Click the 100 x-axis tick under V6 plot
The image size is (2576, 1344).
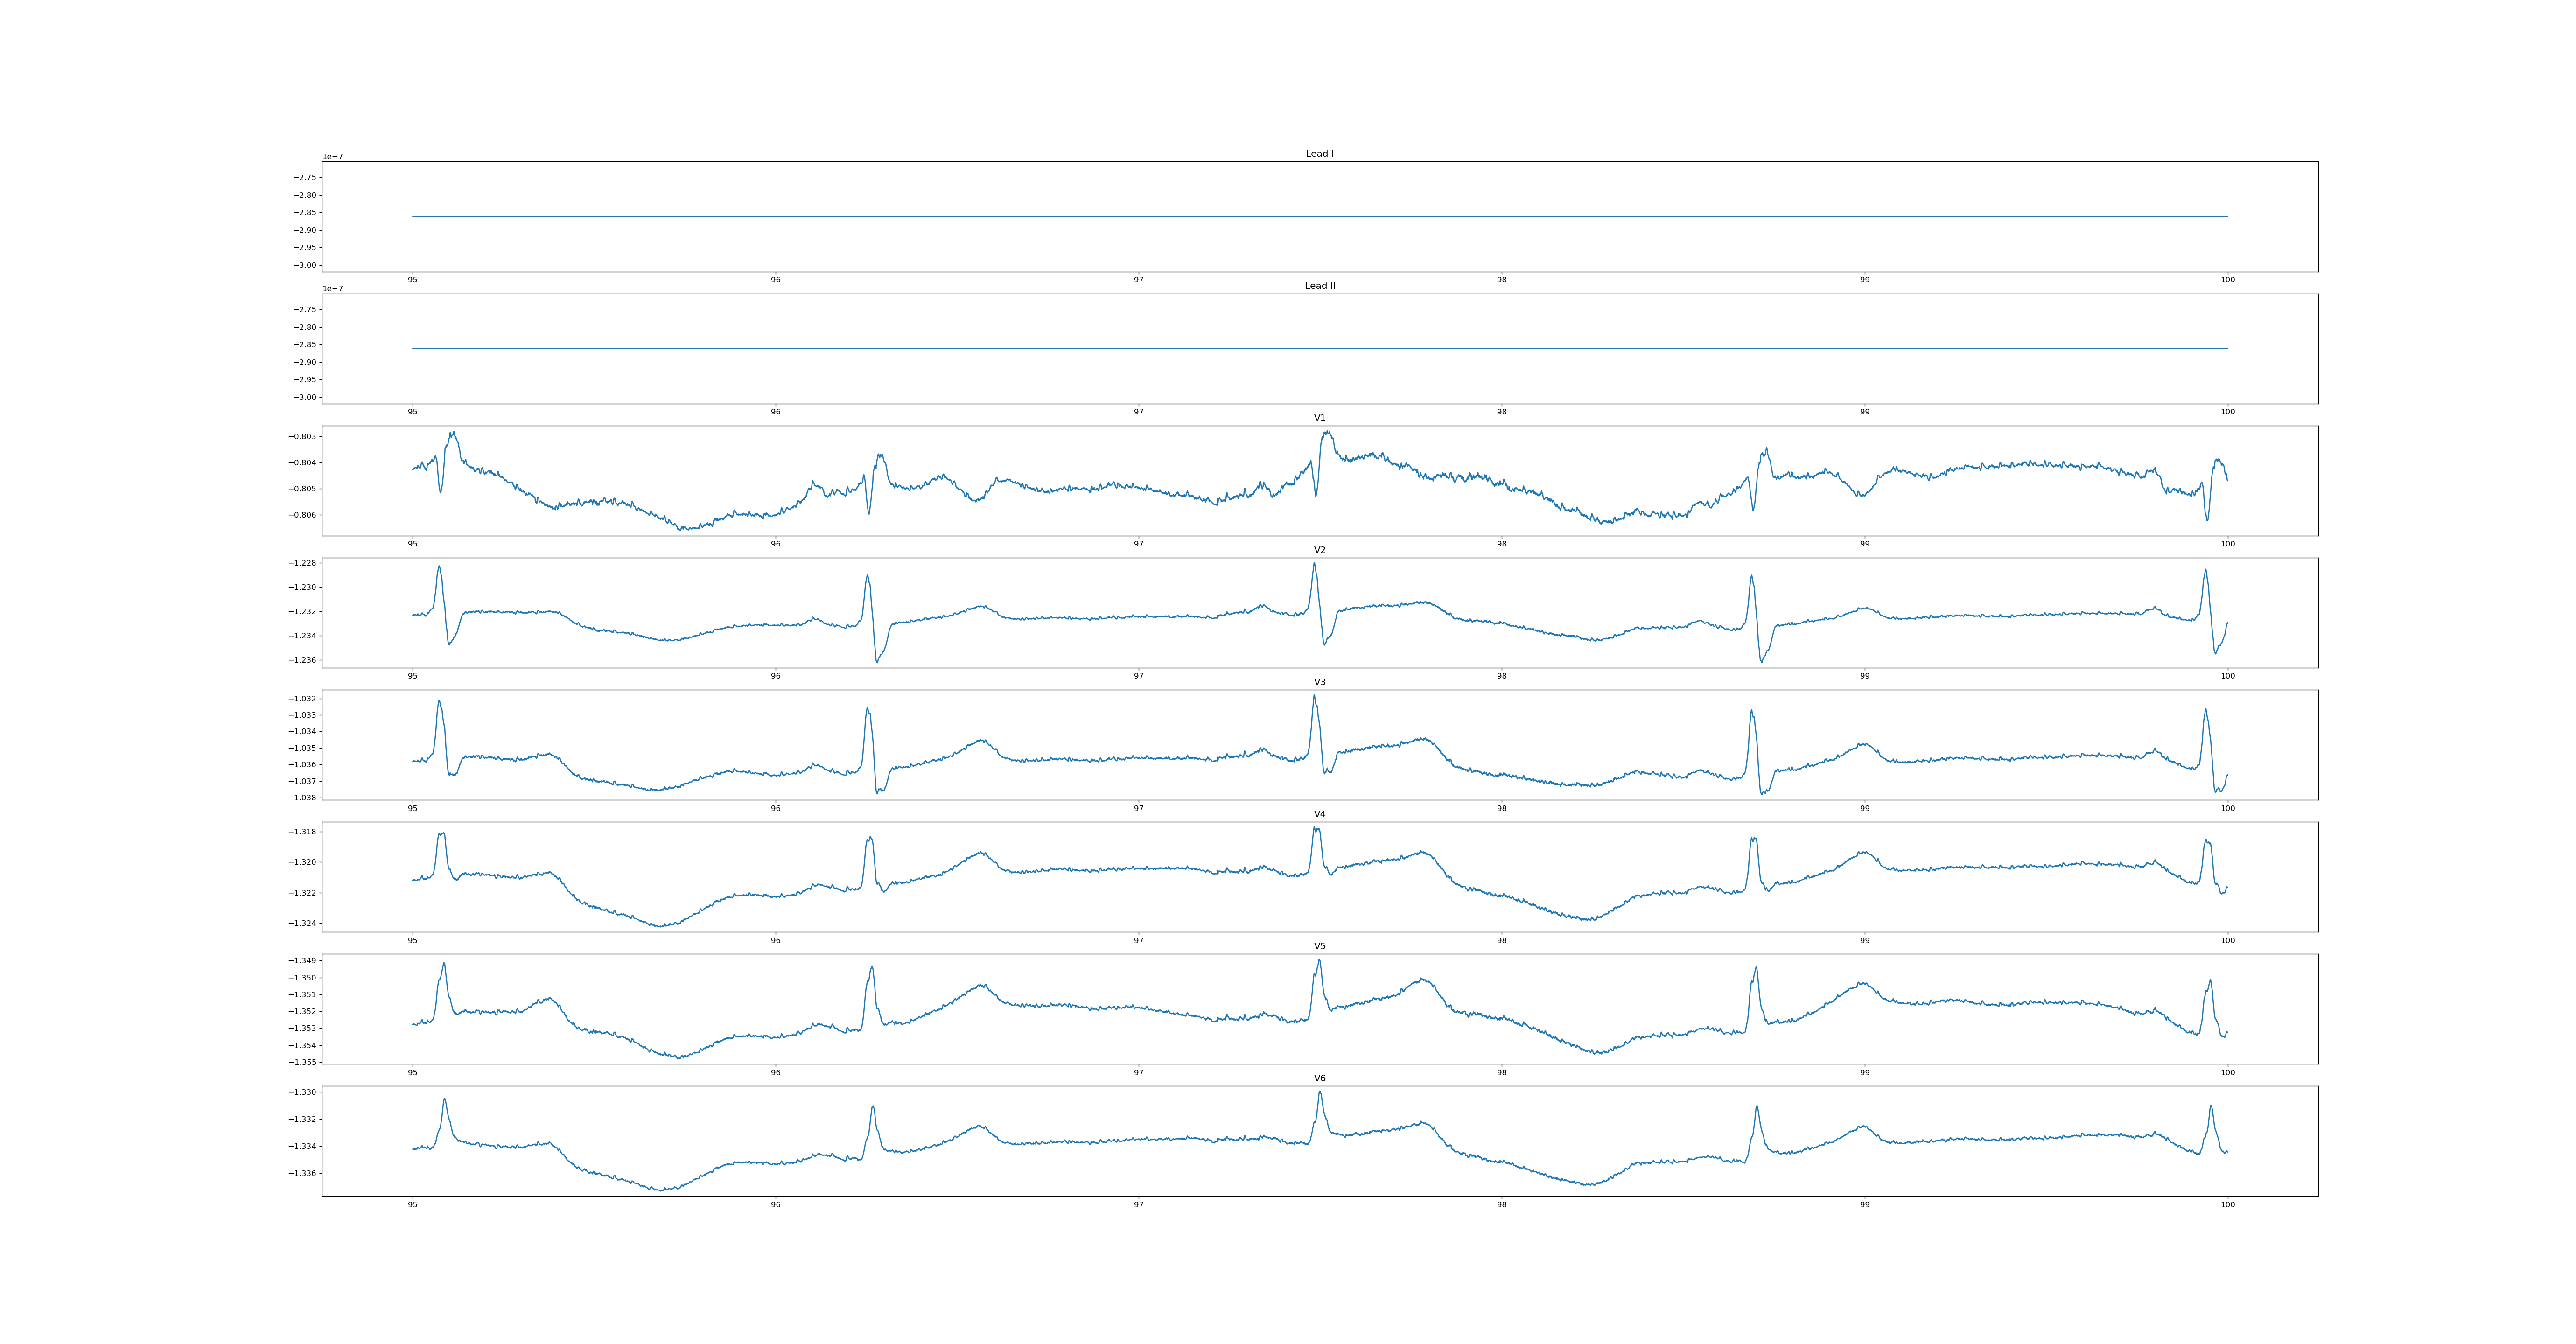pos(2227,1205)
